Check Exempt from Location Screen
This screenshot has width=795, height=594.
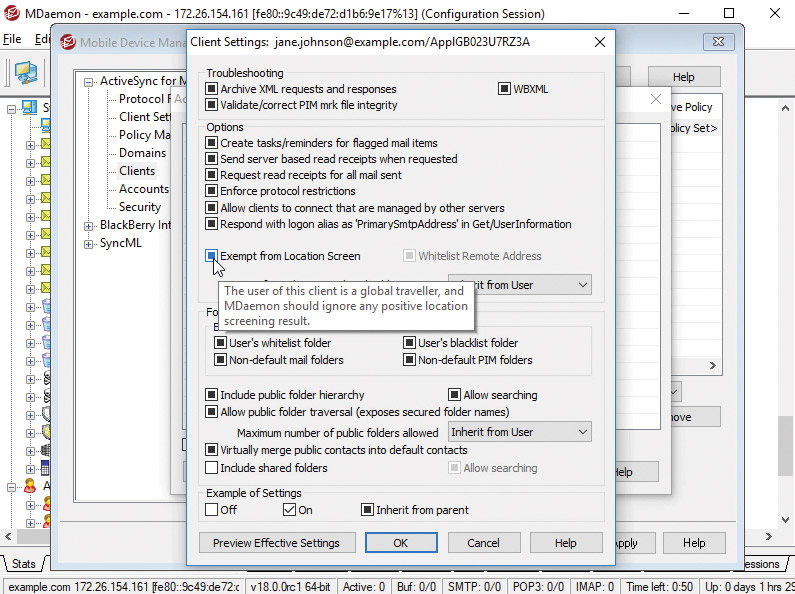(x=211, y=255)
